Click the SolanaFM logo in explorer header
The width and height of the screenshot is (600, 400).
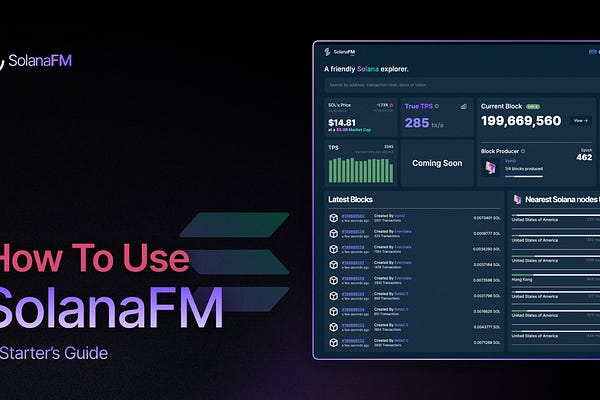339,52
